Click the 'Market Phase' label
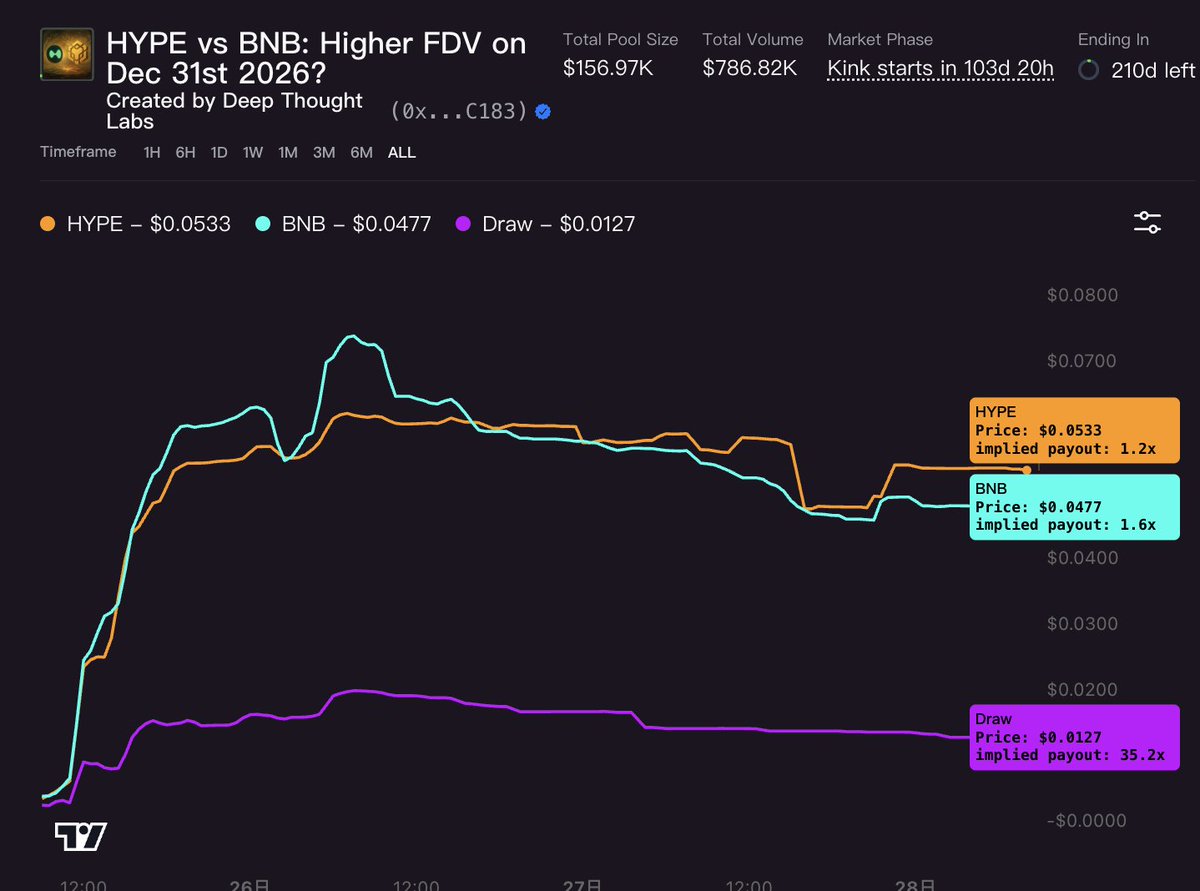 [x=880, y=40]
